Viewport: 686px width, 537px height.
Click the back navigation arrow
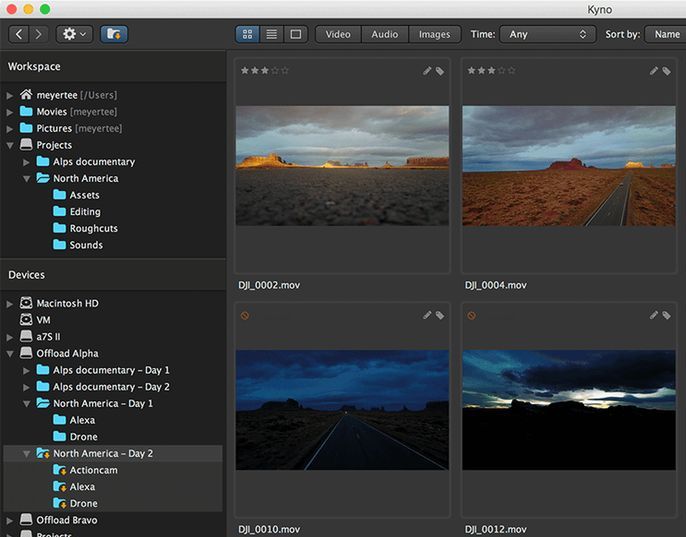click(19, 34)
